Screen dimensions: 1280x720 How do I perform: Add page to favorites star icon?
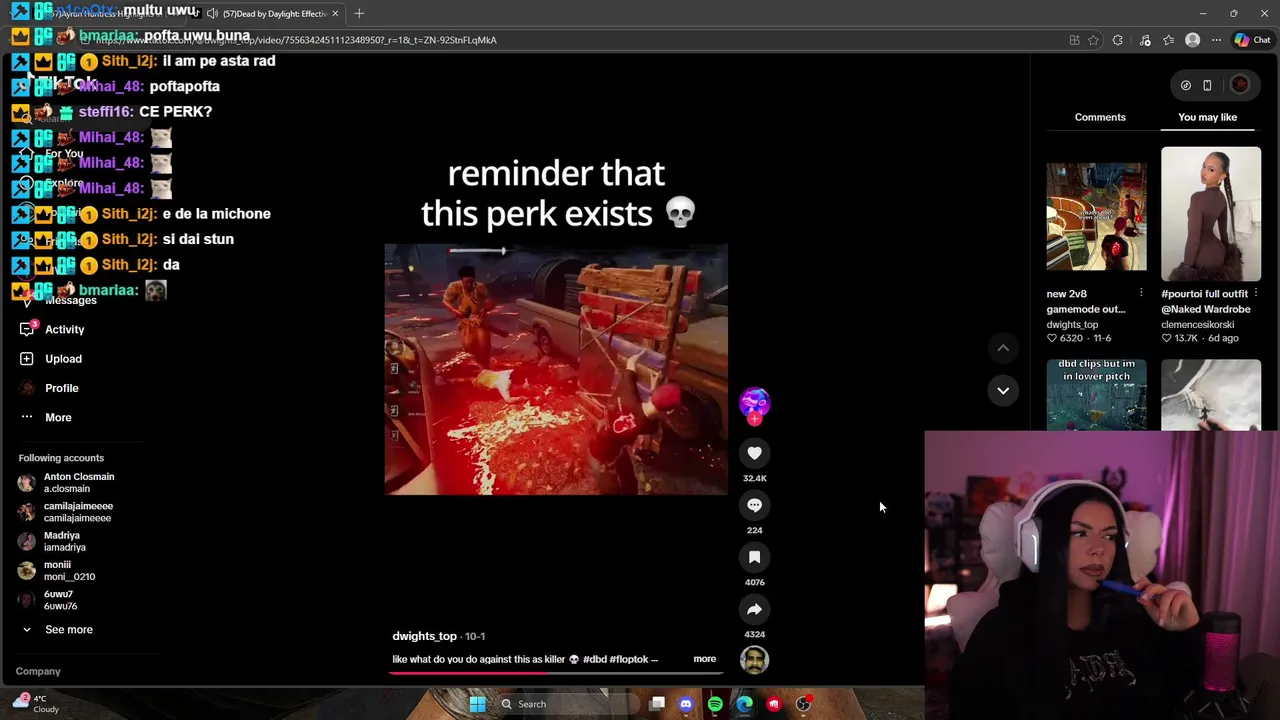pos(1093,40)
